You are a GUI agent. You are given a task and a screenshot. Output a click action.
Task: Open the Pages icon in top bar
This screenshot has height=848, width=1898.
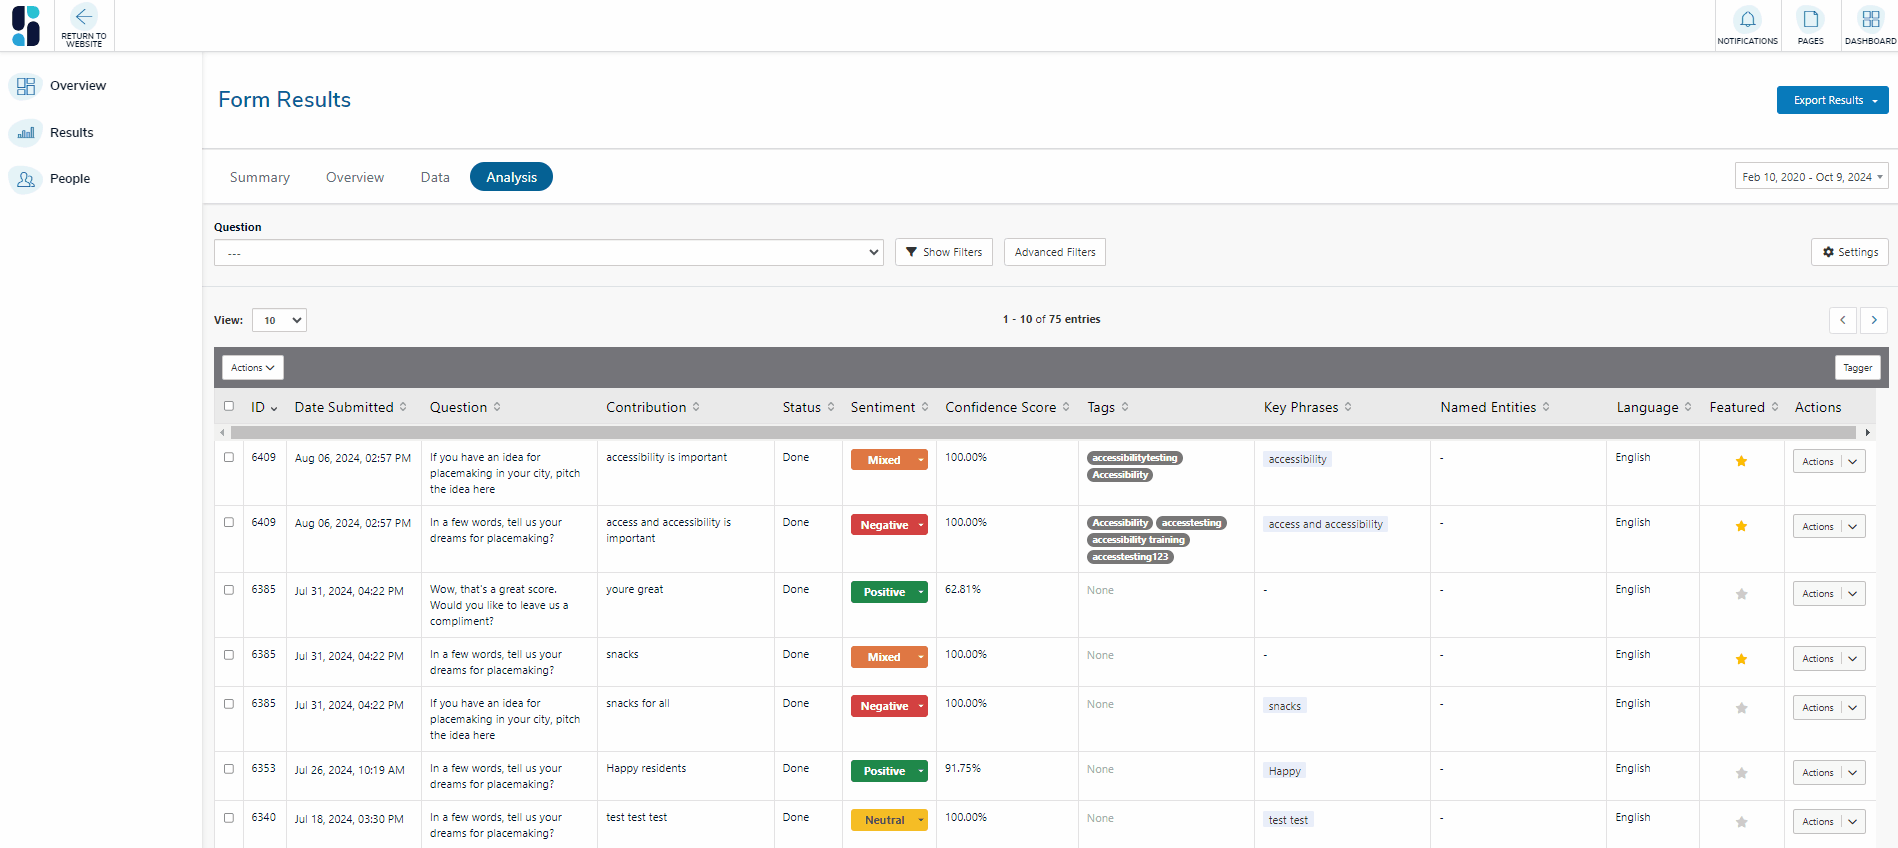point(1810,20)
